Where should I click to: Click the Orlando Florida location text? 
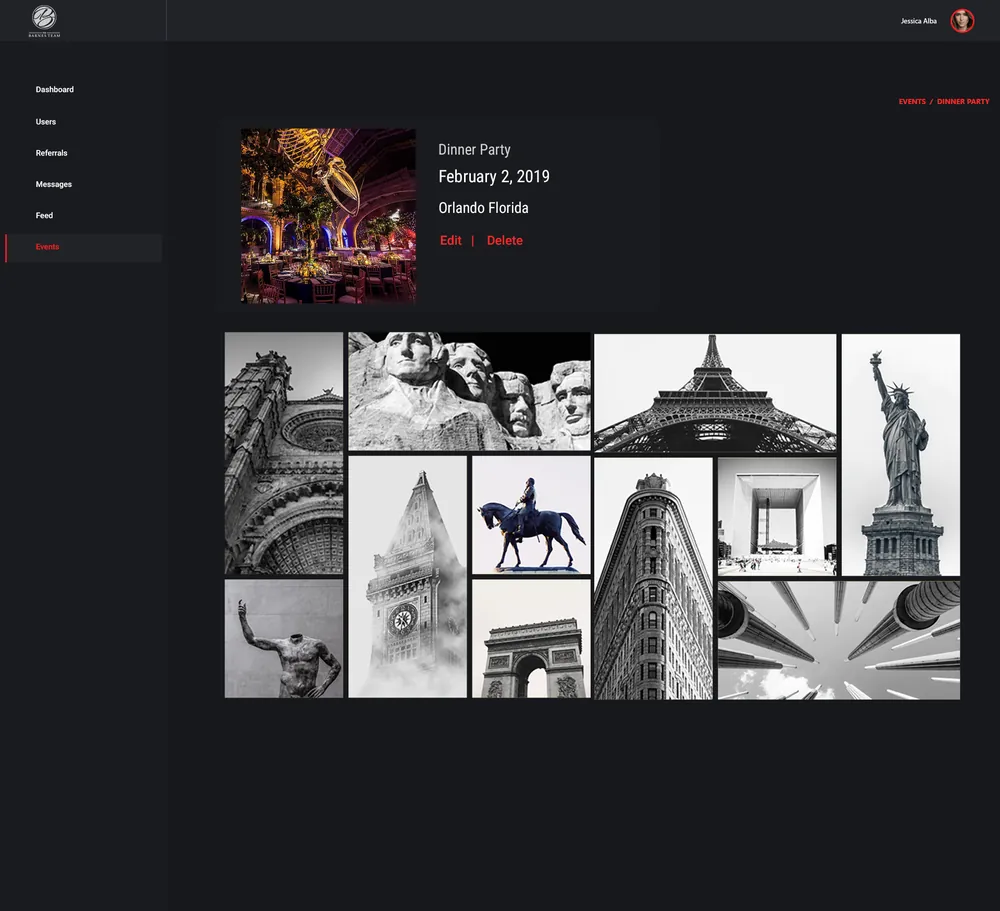point(483,208)
